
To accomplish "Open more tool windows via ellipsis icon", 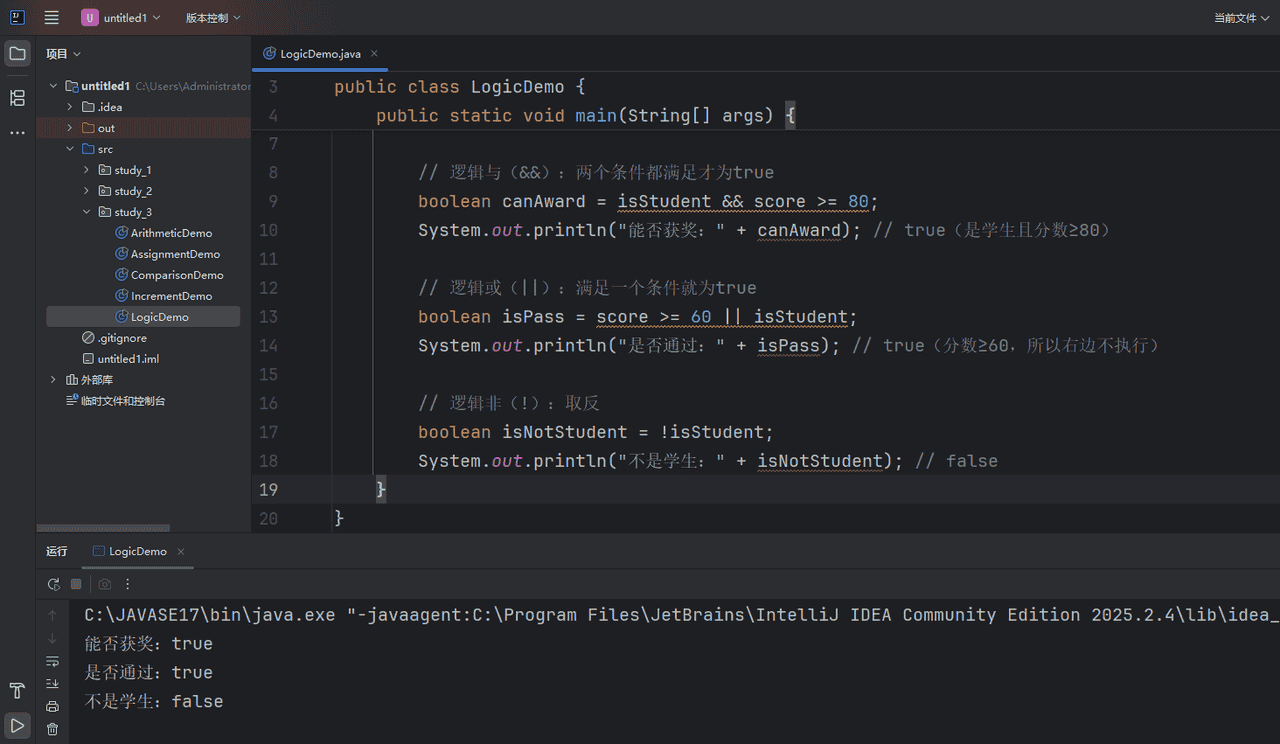I will click(x=17, y=132).
